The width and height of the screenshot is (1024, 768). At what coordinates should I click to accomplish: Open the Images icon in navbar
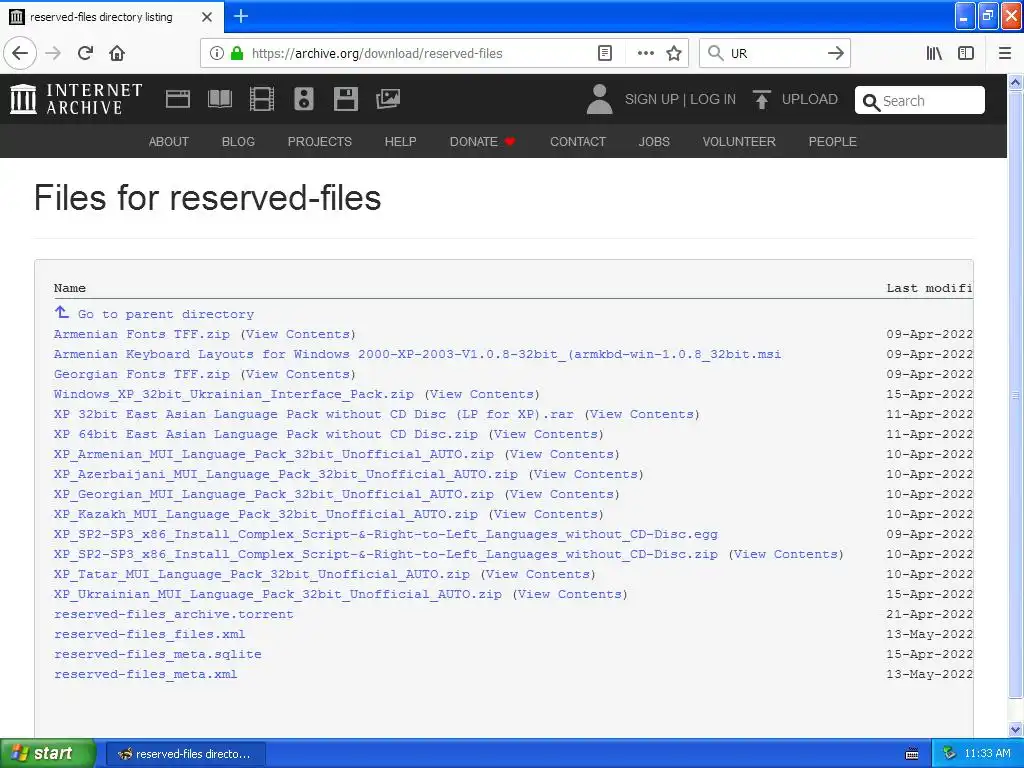[388, 99]
